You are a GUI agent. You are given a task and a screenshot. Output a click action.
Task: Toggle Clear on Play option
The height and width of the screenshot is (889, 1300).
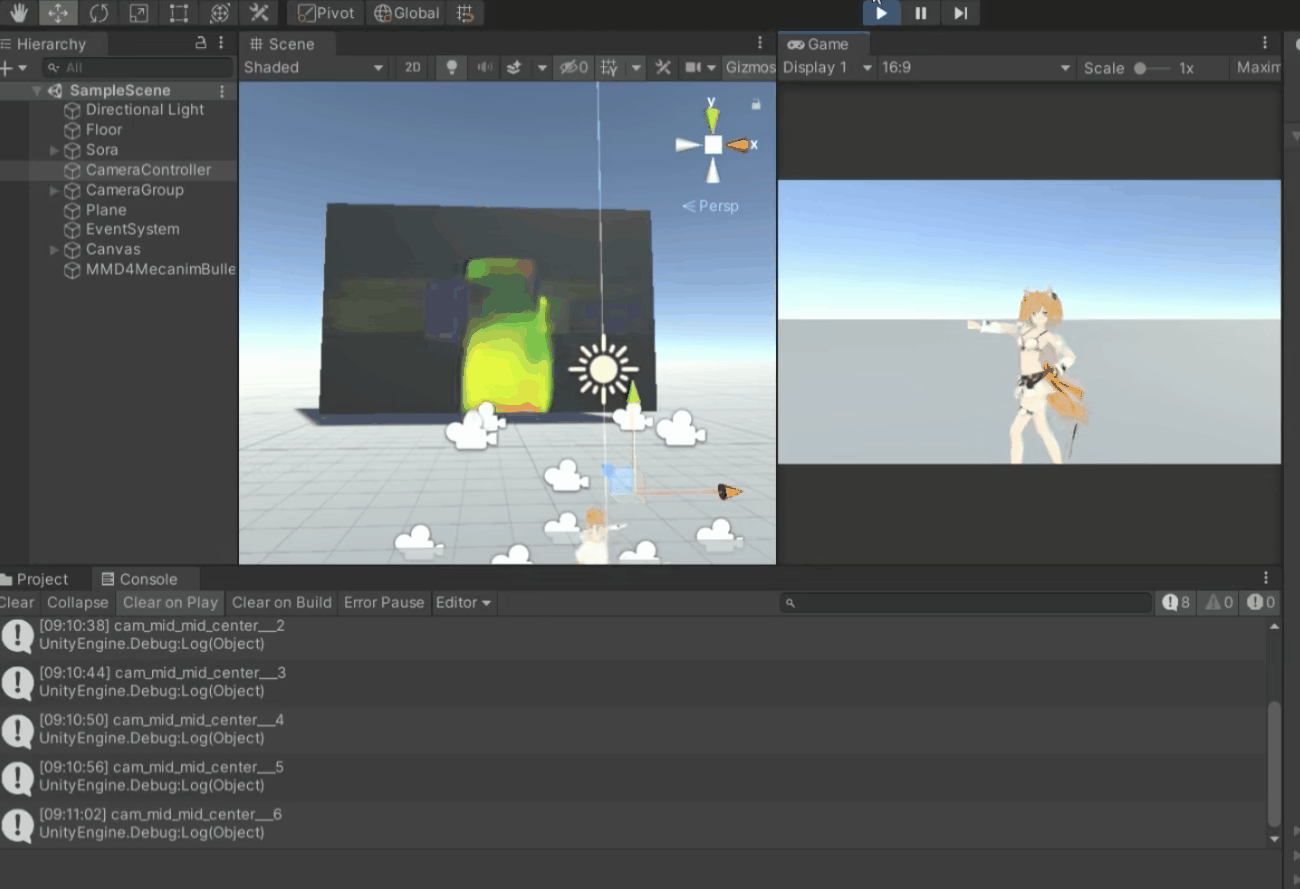tap(170, 602)
